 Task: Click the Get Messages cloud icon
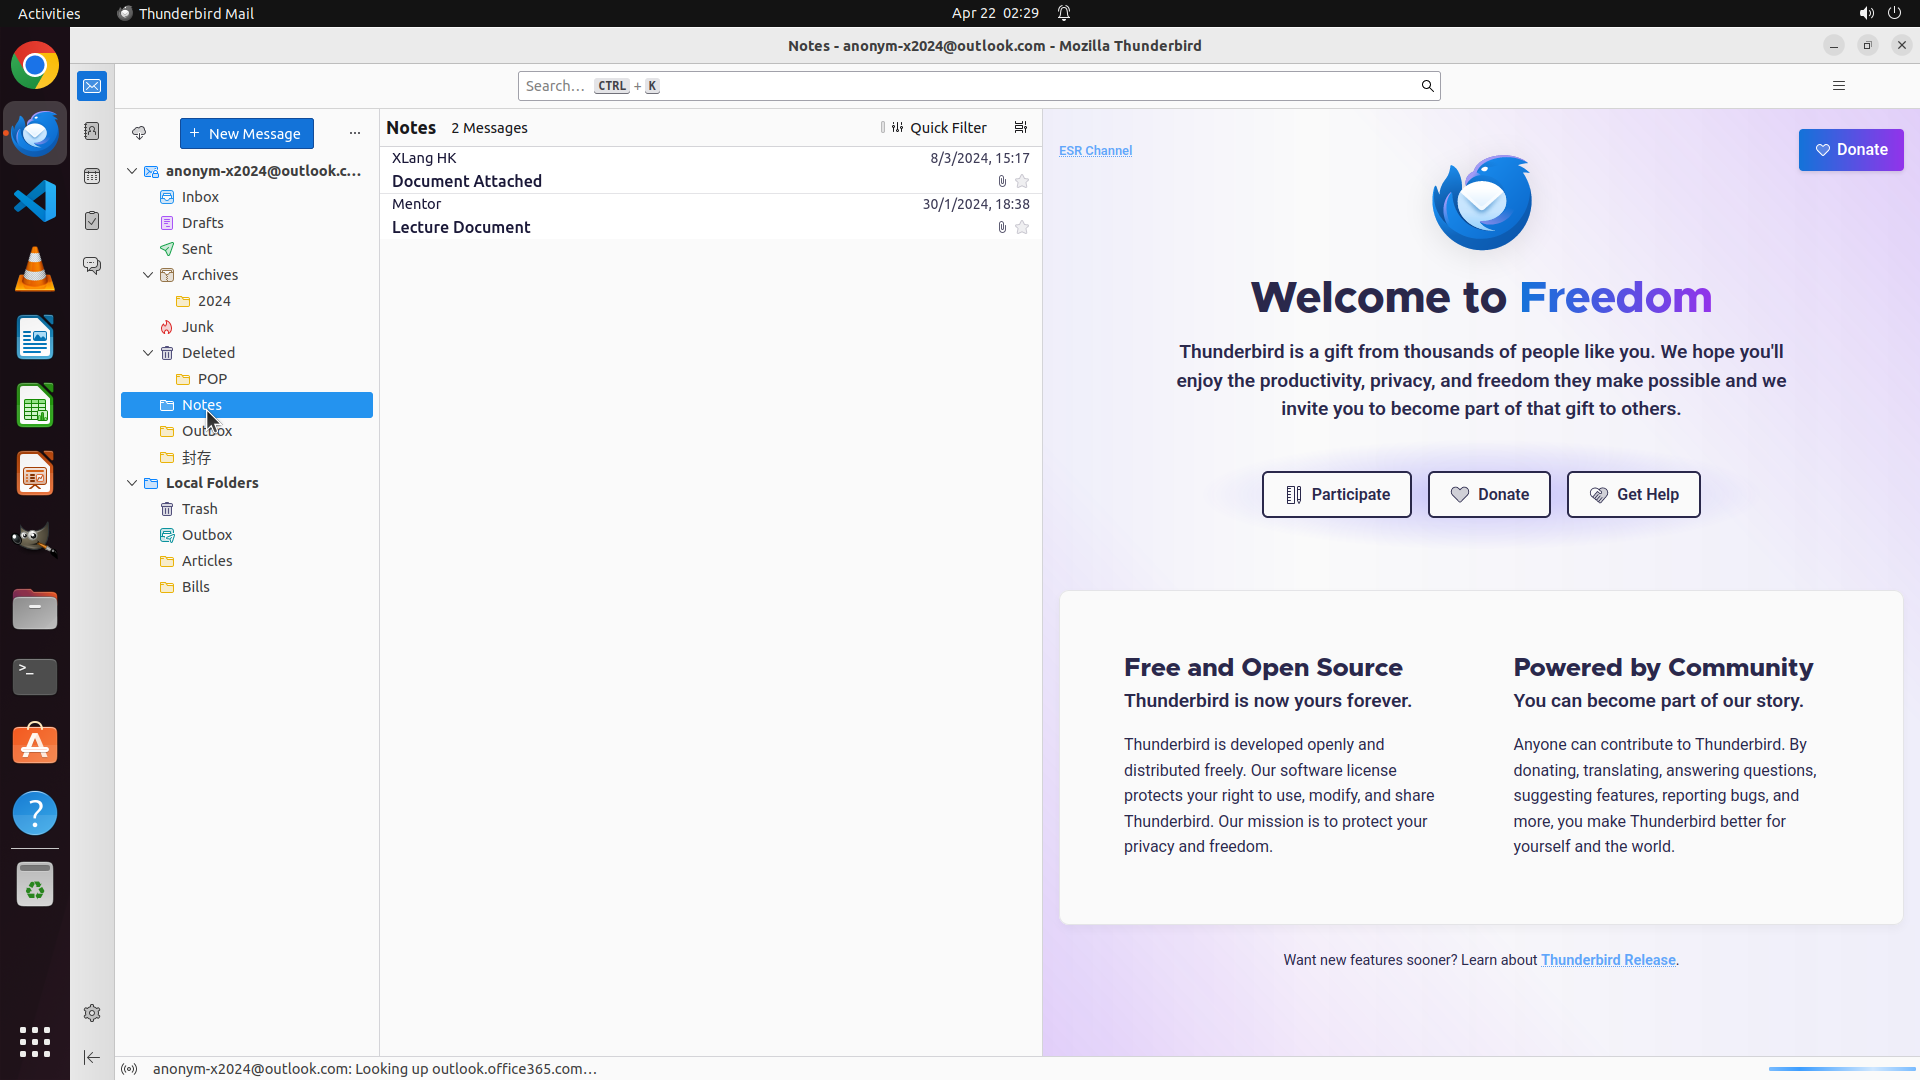tap(139, 133)
